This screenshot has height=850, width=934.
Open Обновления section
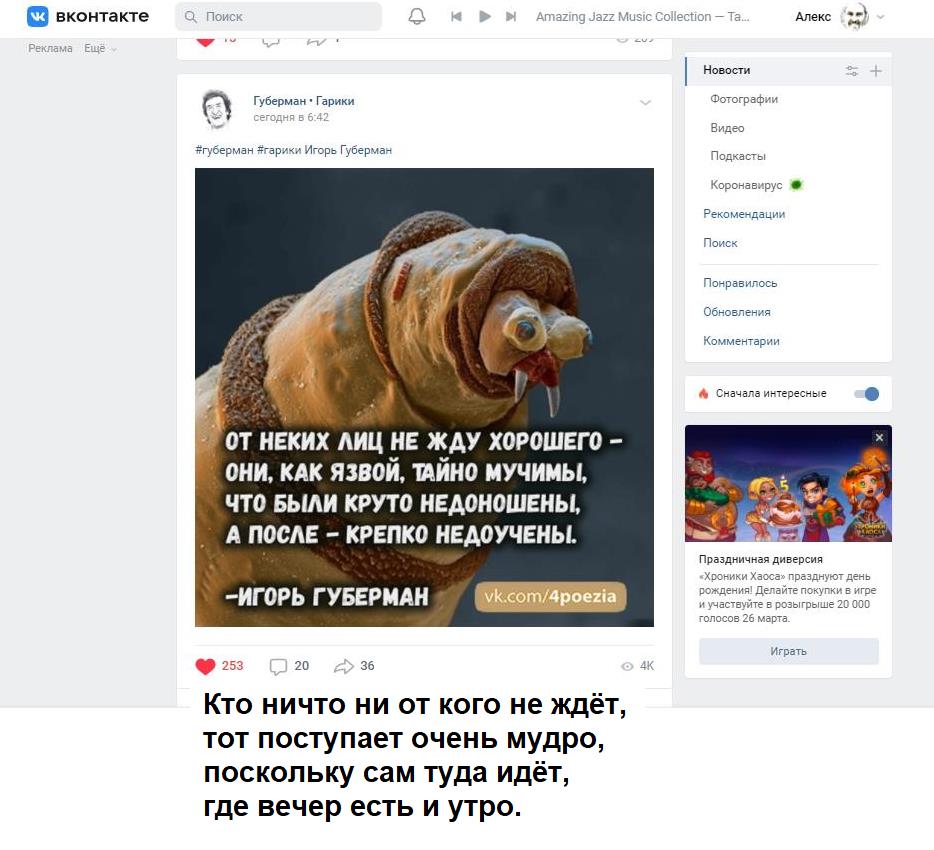coord(737,312)
